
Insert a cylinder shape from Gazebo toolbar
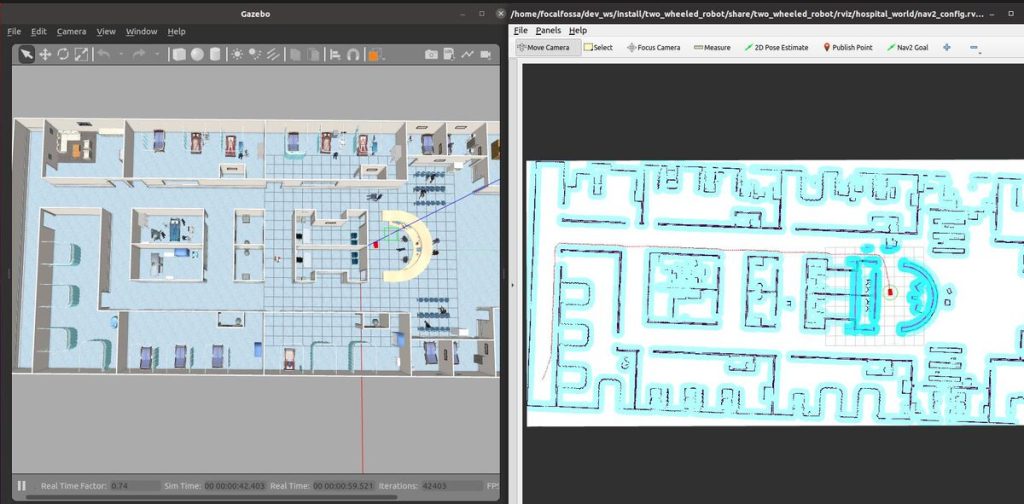pos(215,54)
